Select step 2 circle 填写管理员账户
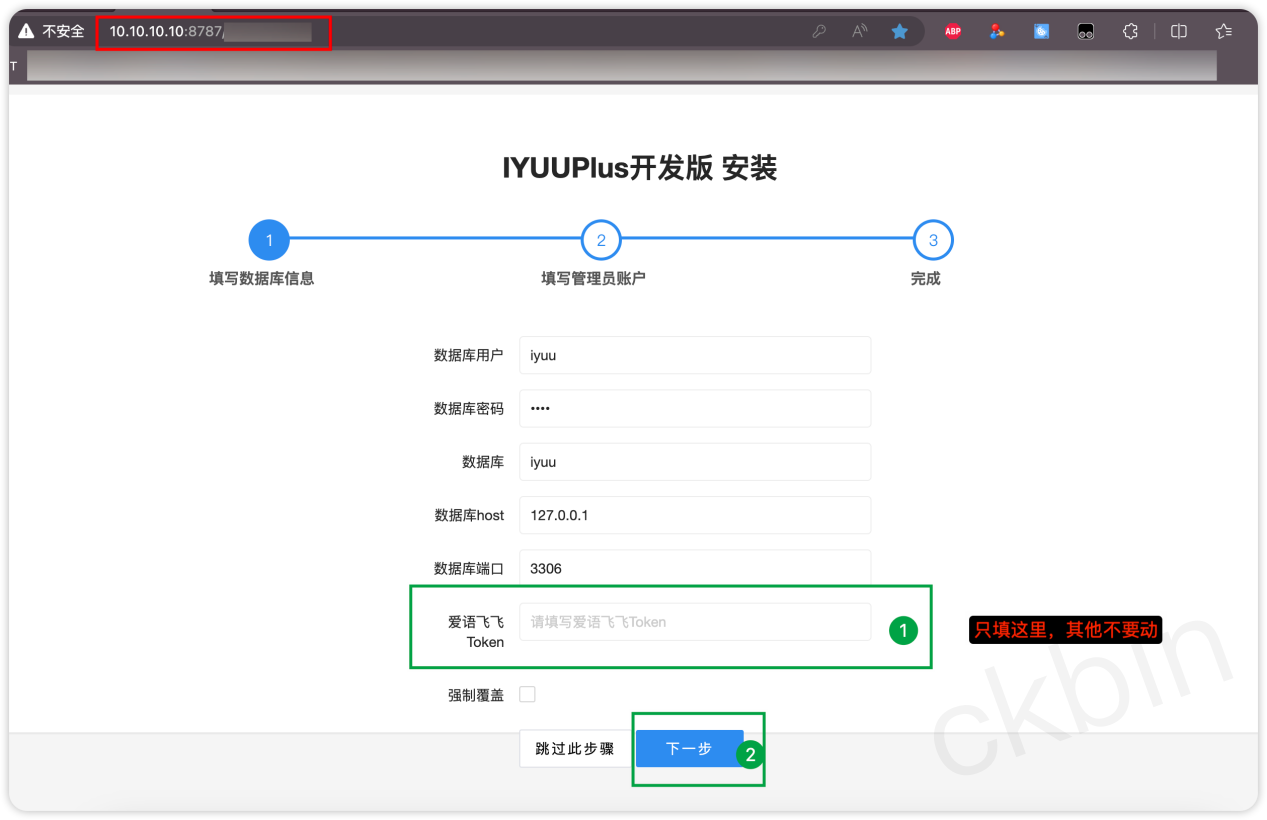Viewport: 1267px width, 820px height. click(x=601, y=241)
